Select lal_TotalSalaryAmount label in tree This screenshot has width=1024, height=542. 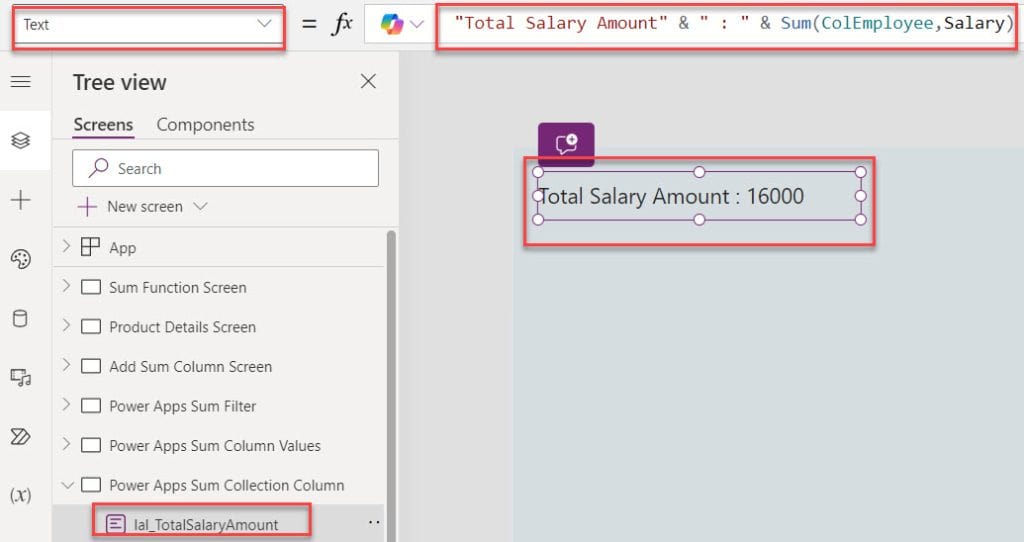206,524
